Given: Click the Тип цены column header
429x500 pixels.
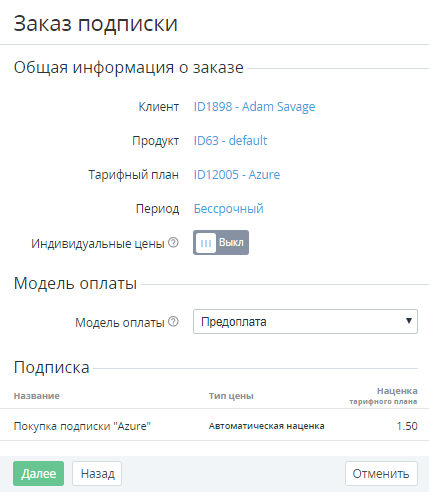Looking at the screenshot, I should pyautogui.click(x=231, y=396).
